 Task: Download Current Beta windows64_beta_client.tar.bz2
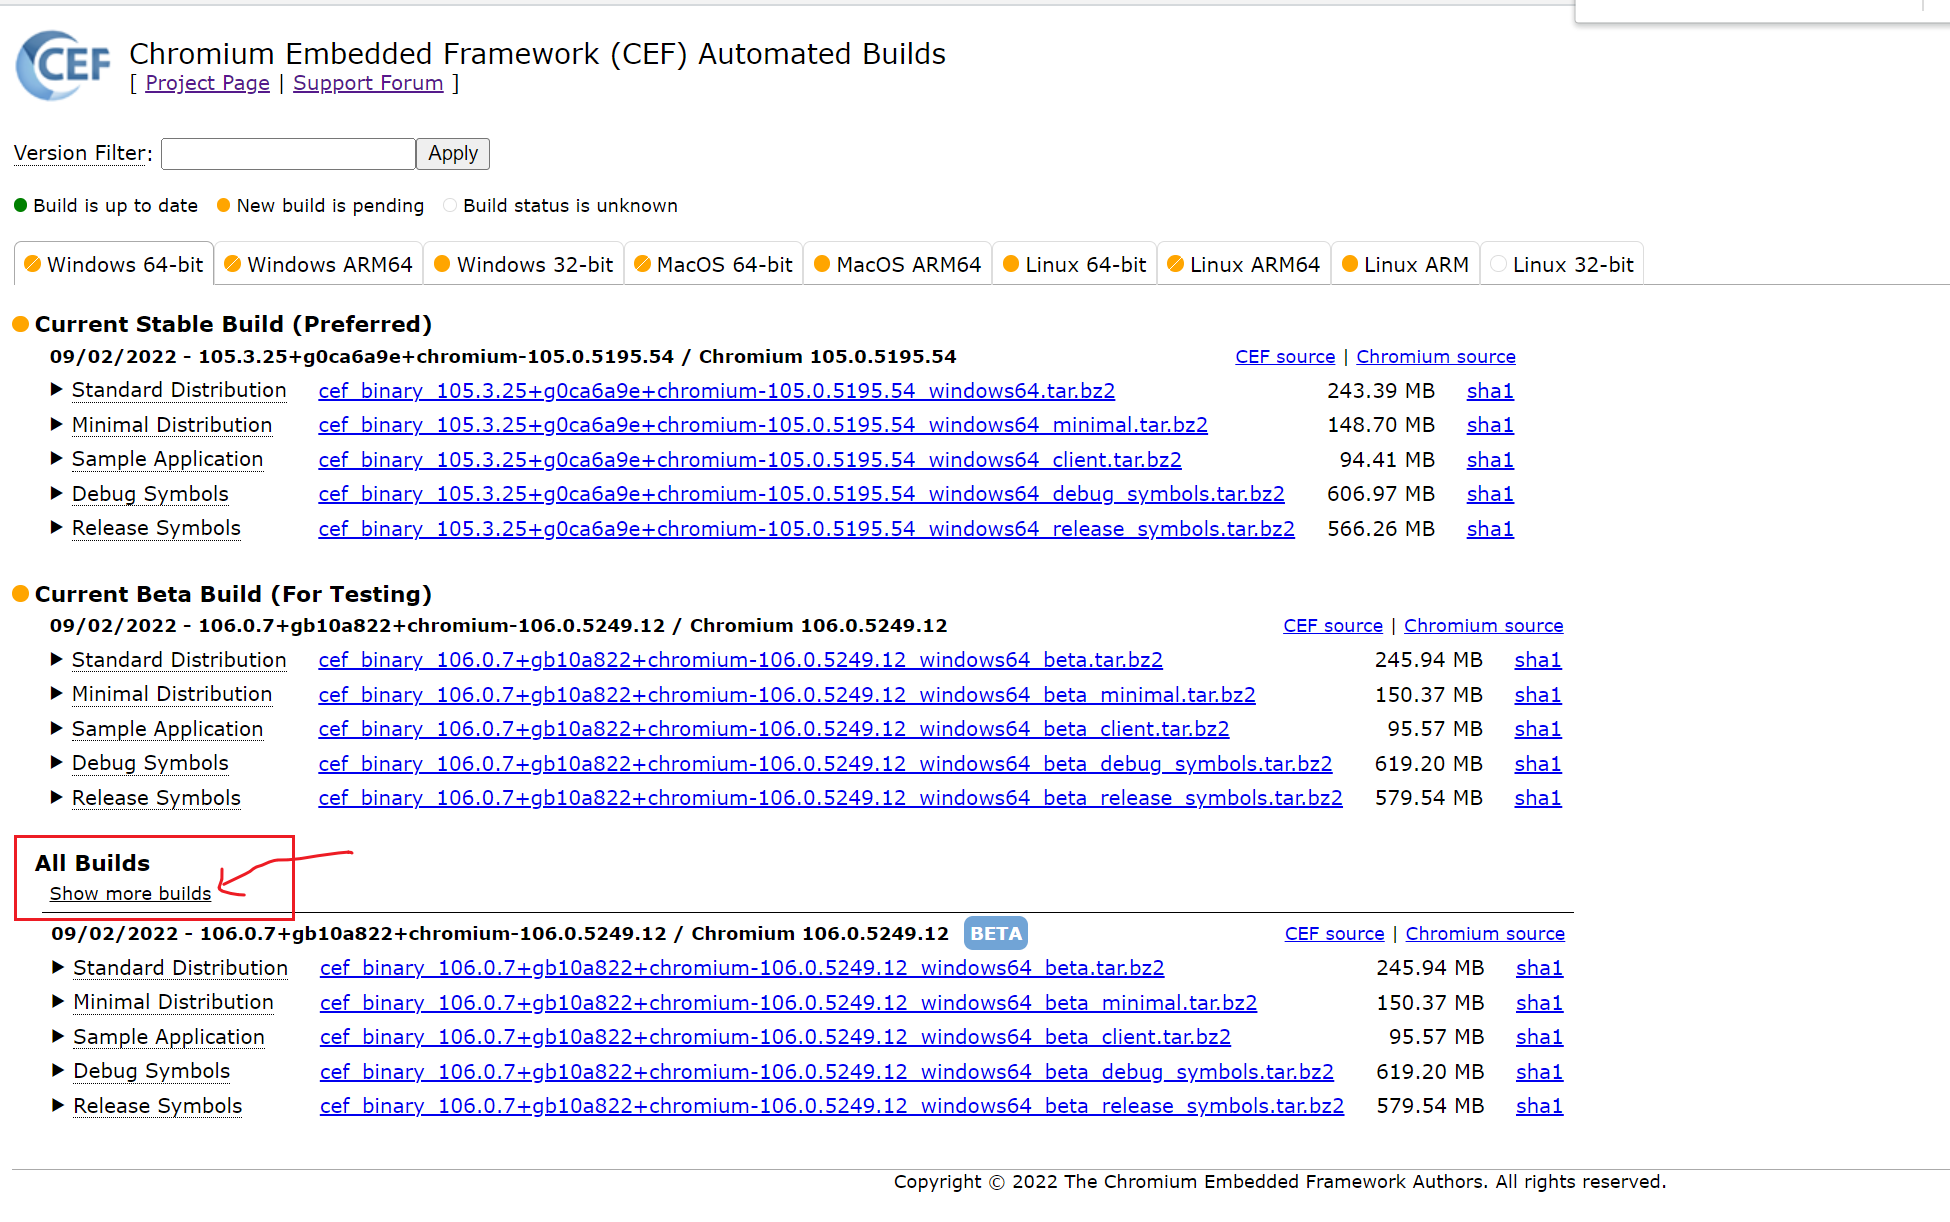coord(774,729)
